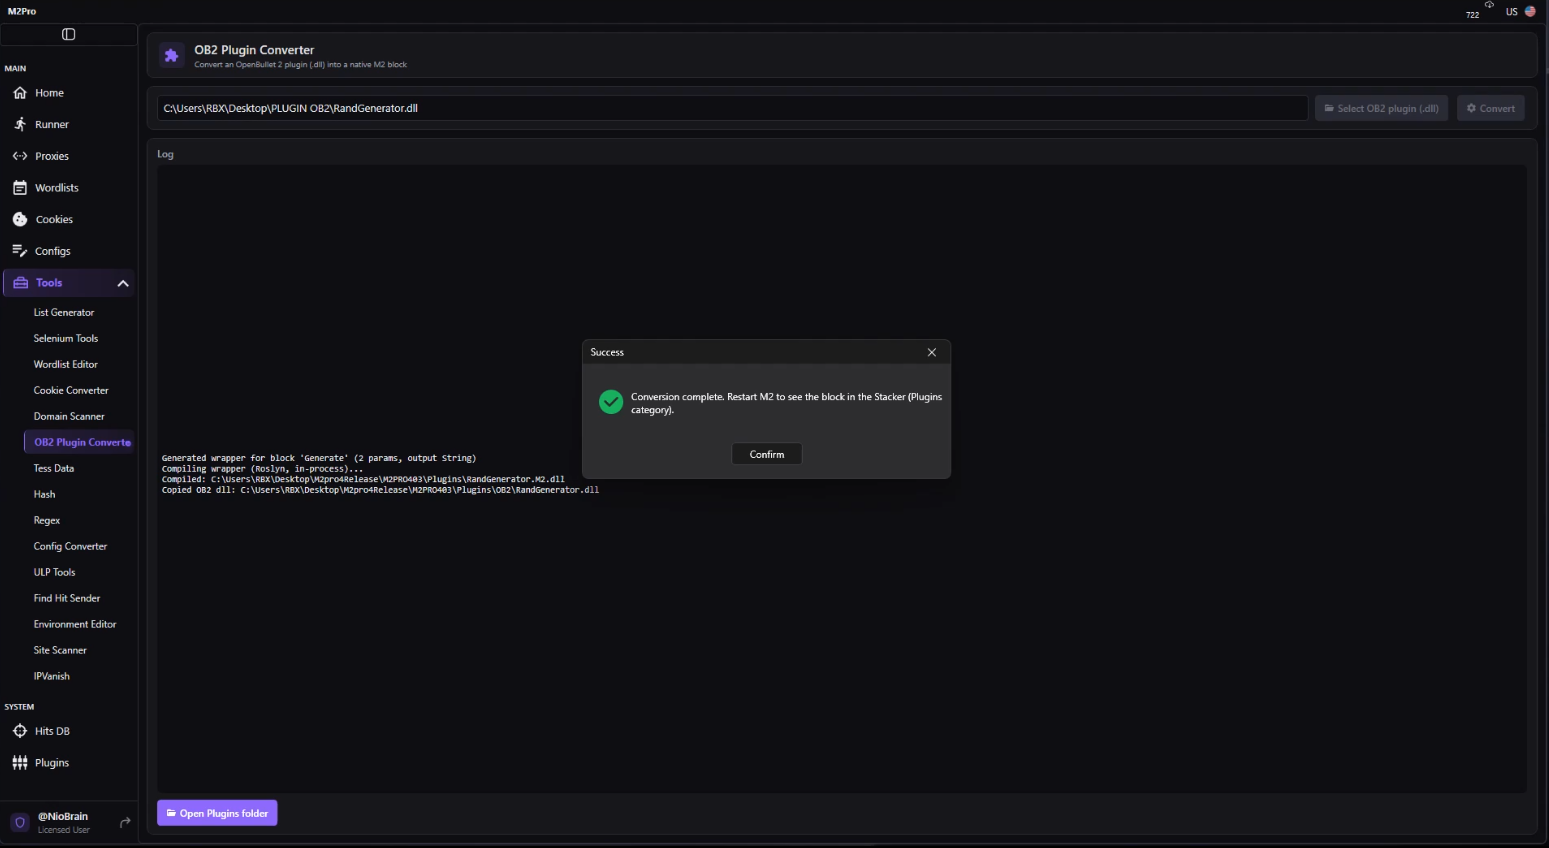Open IPVanish tool

(52, 677)
